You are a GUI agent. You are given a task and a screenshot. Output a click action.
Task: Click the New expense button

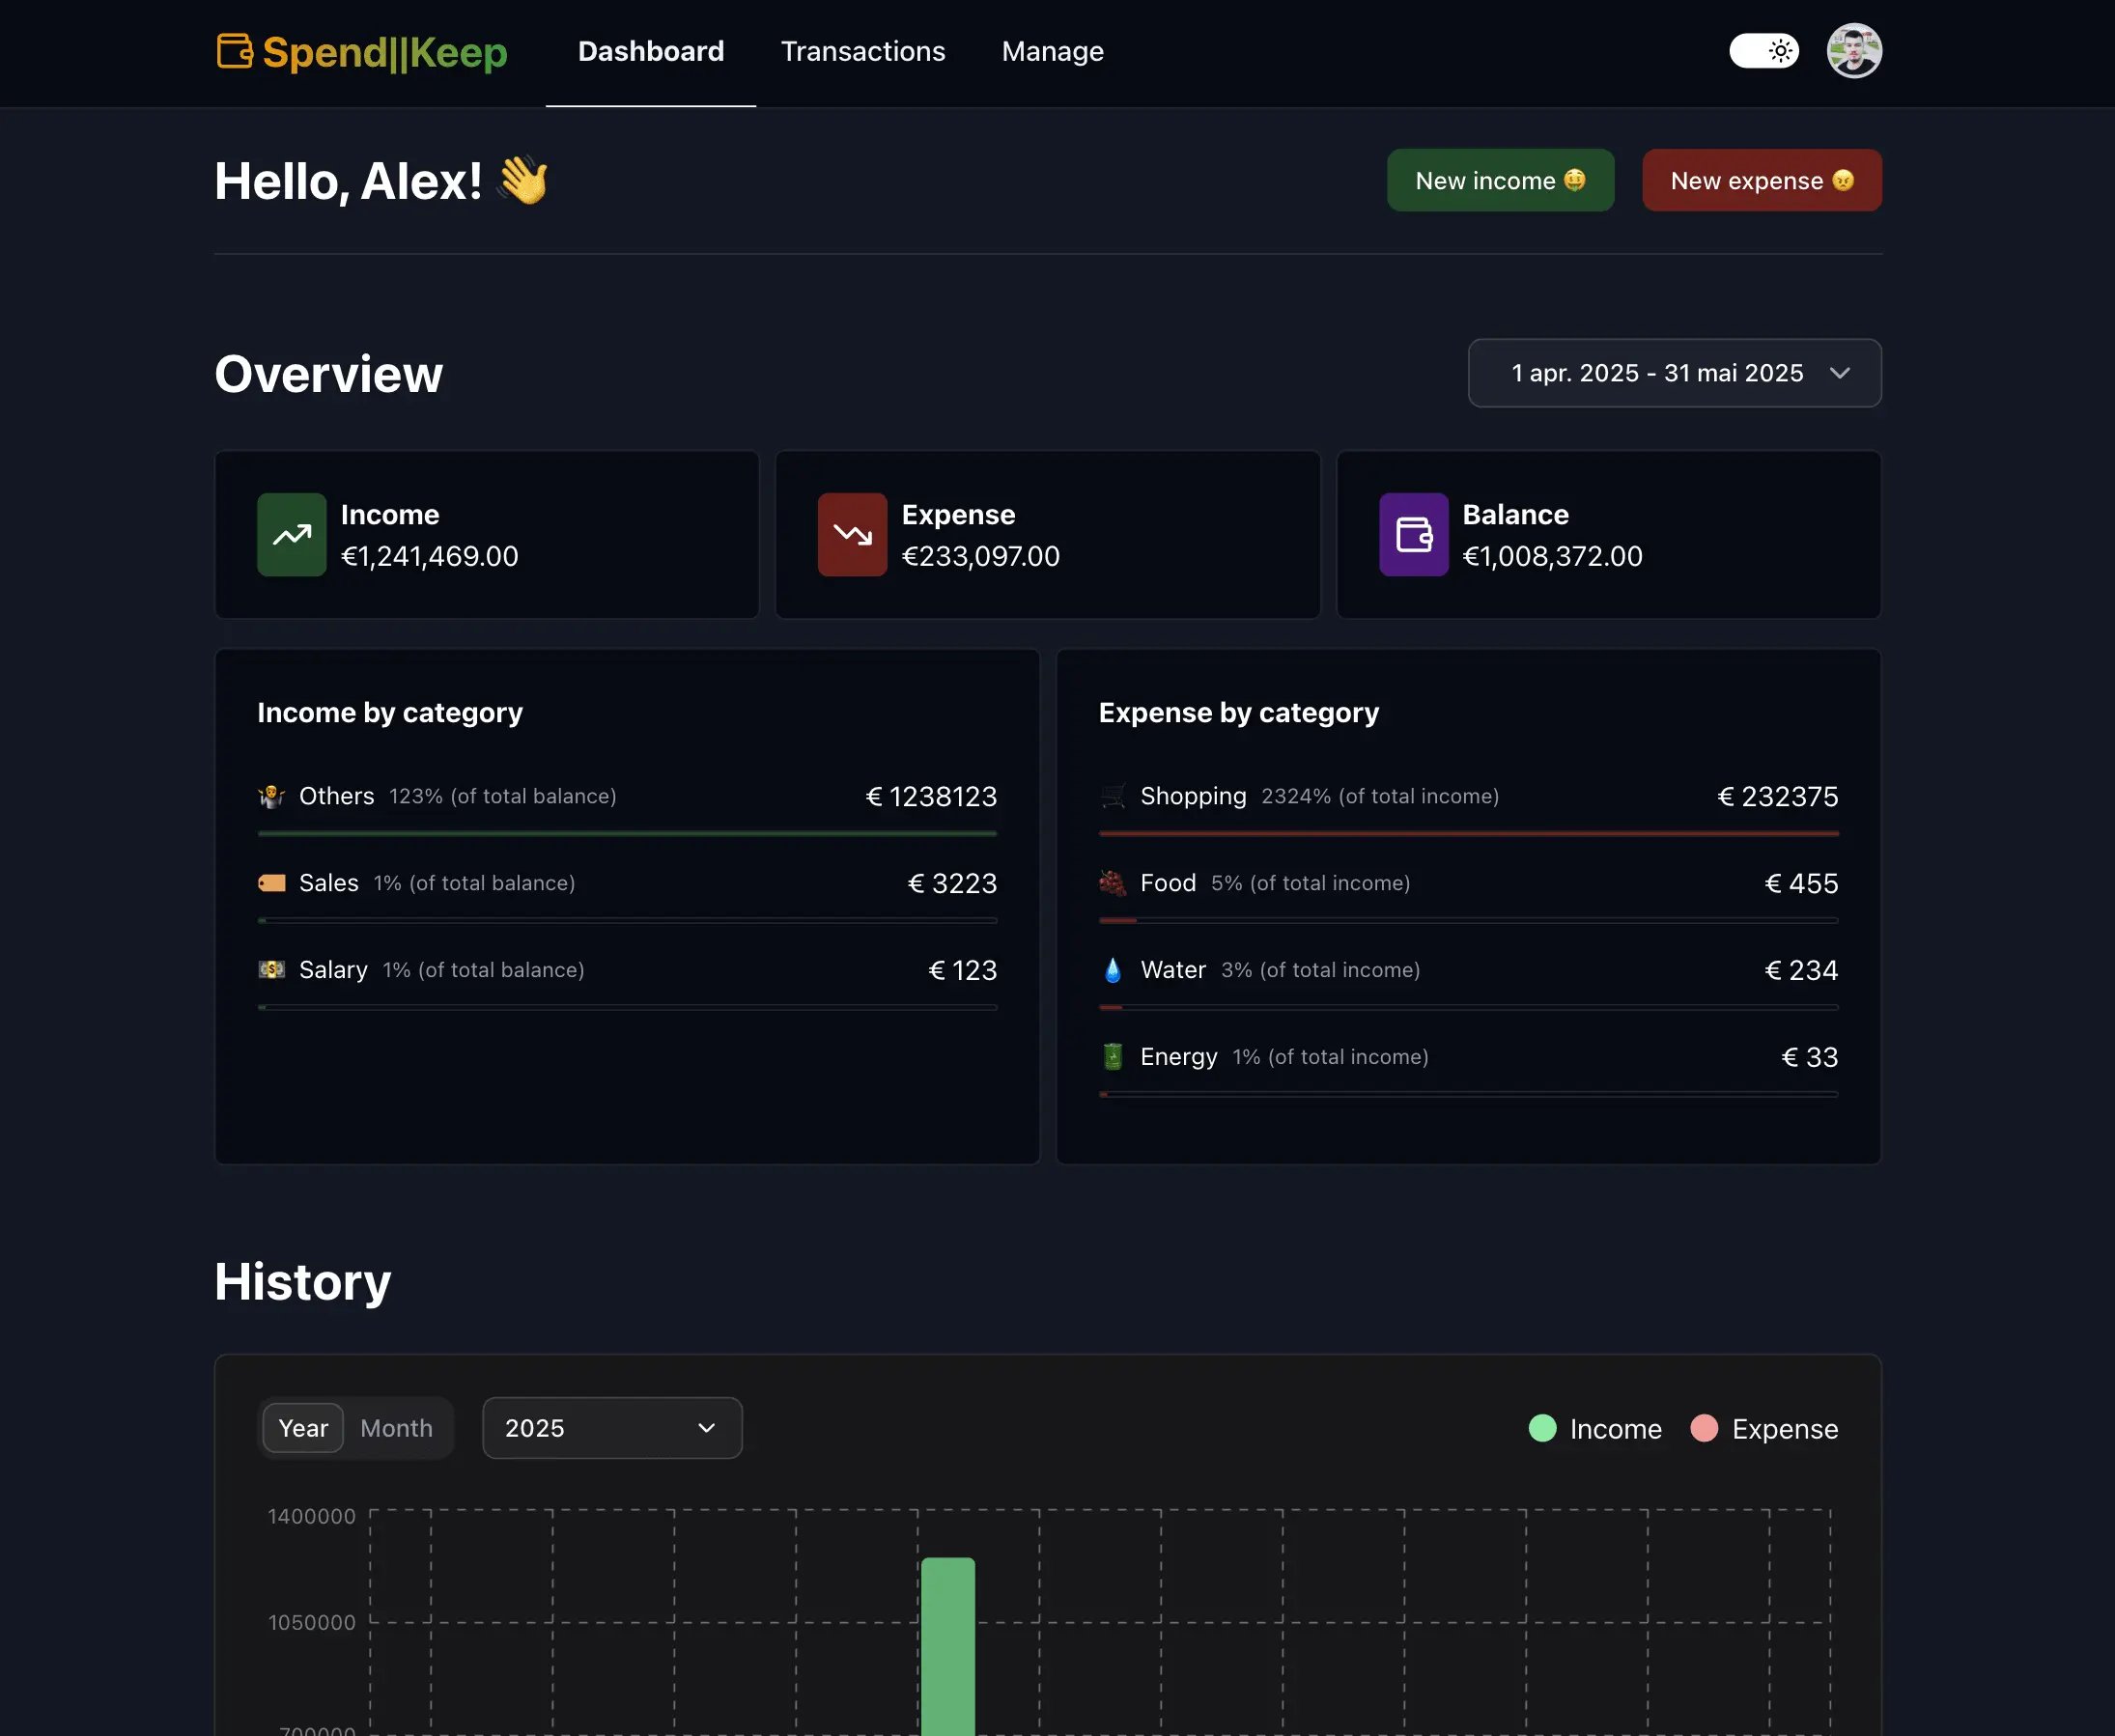click(x=1761, y=180)
